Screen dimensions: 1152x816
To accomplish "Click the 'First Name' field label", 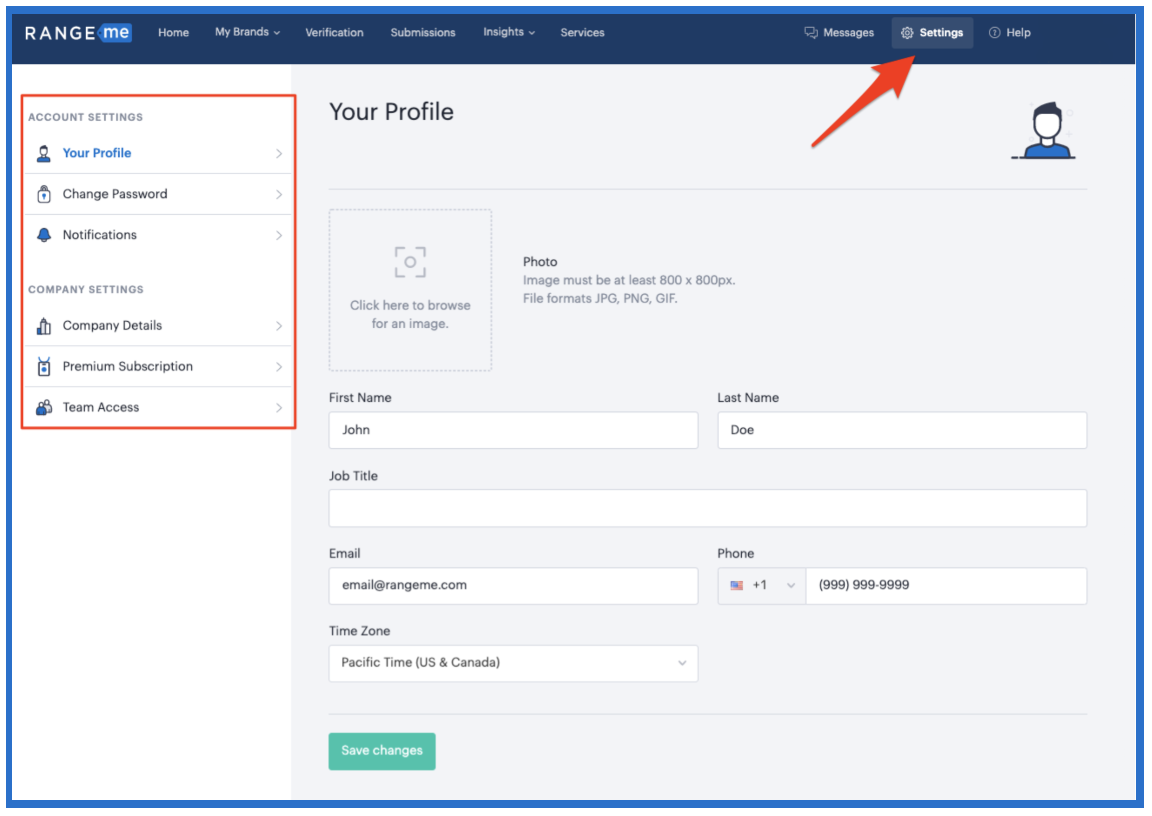I will [x=360, y=398].
